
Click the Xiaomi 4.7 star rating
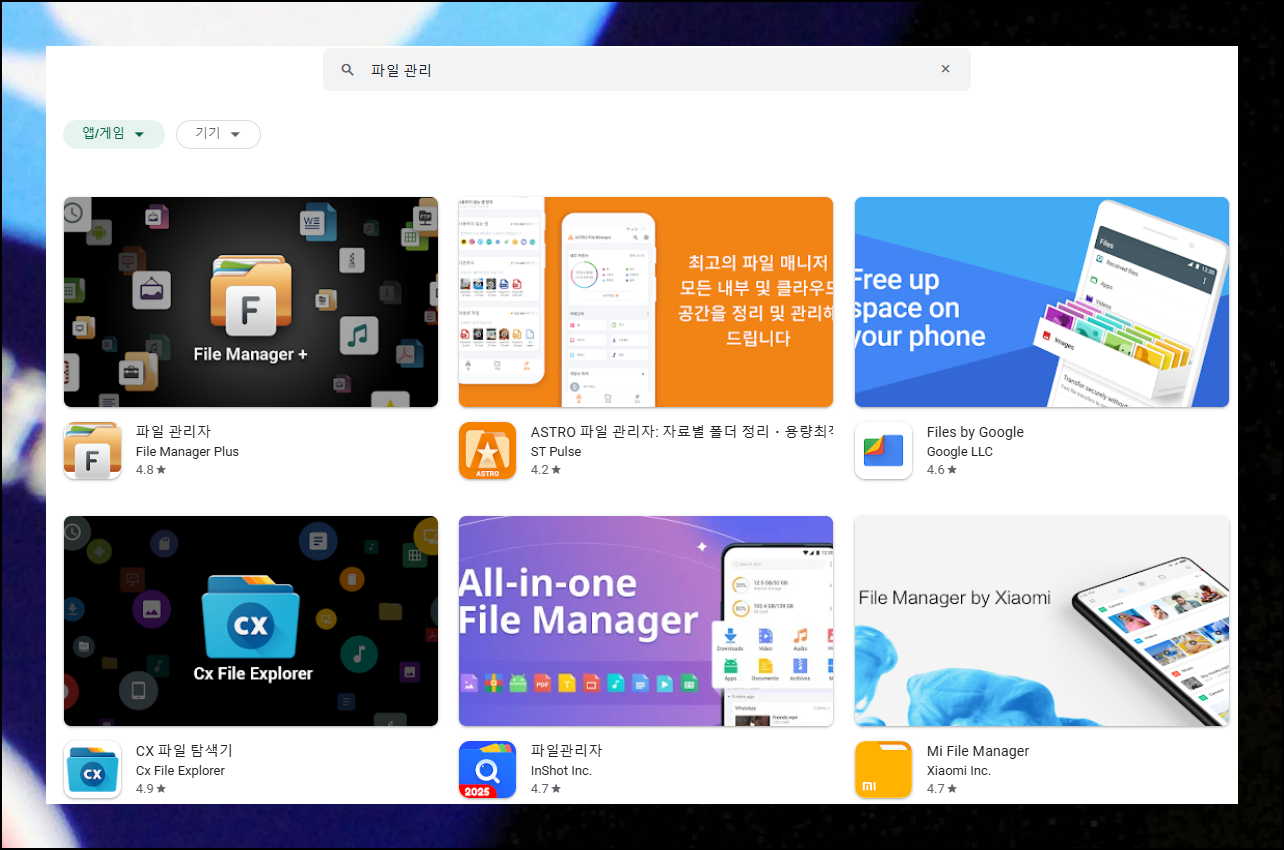pyautogui.click(x=942, y=788)
